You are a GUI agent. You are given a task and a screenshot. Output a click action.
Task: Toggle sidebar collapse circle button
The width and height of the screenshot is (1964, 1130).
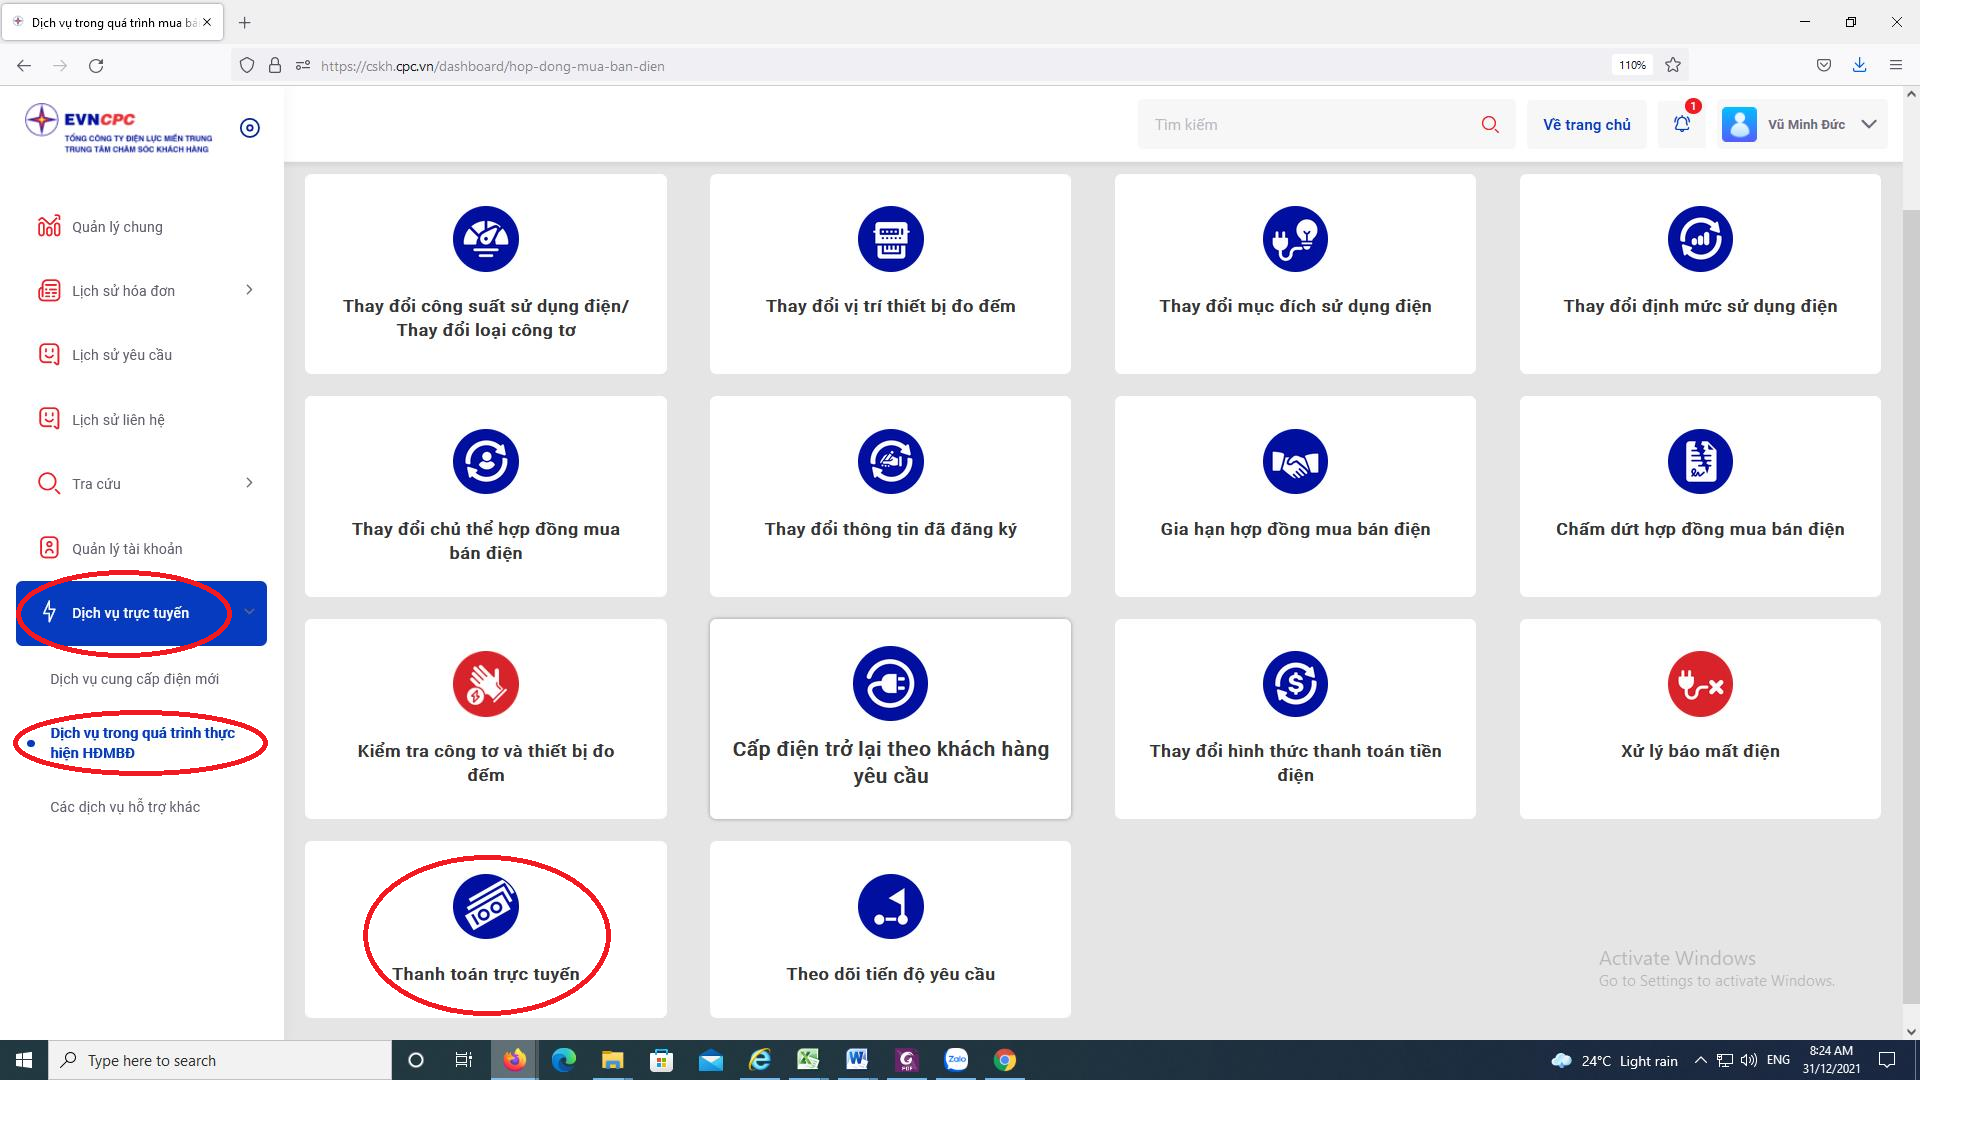point(250,128)
